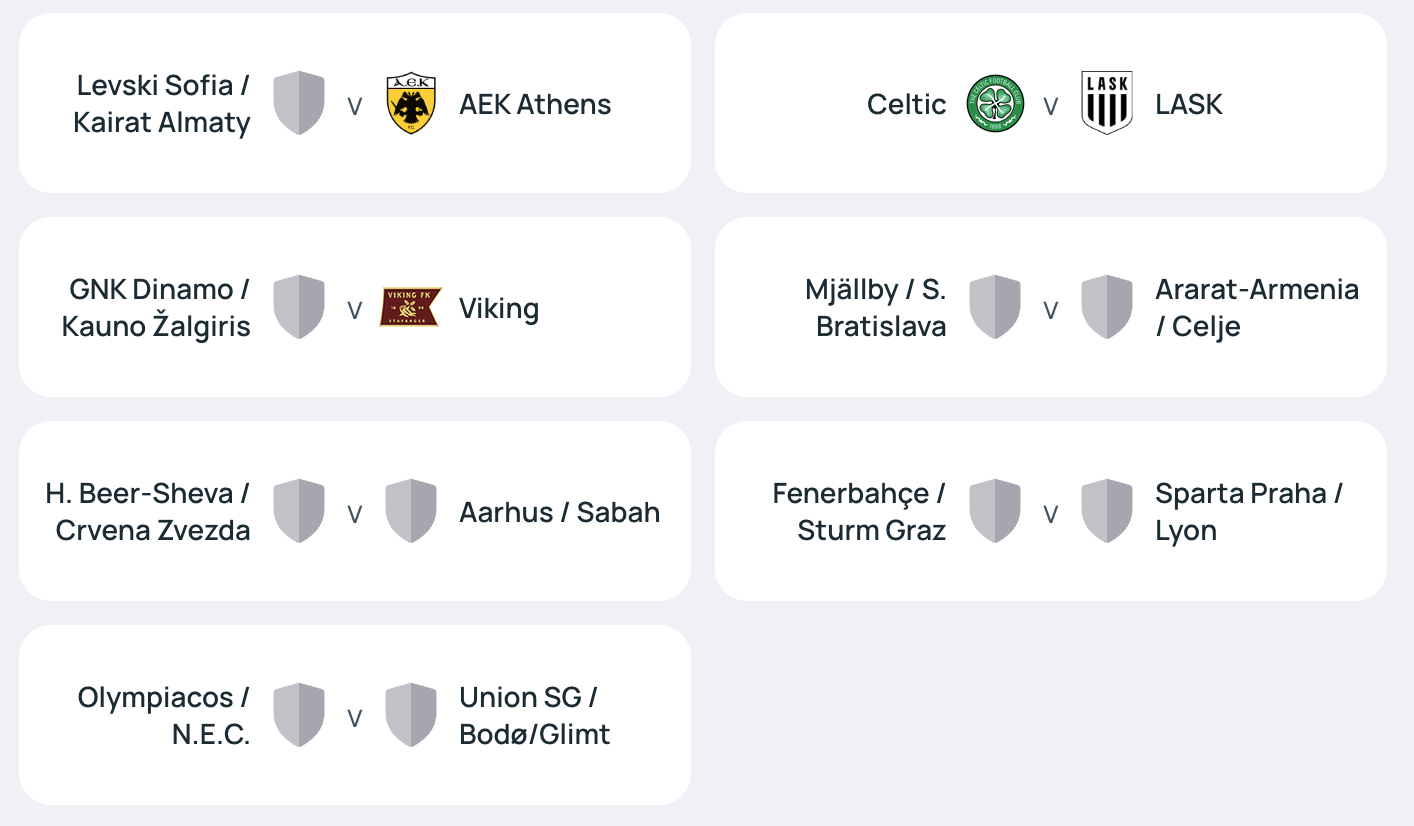This screenshot has height=826, width=1414.
Task: Click the placeholder shield beside Ararat-Armenia / Celje
Action: click(x=1107, y=307)
